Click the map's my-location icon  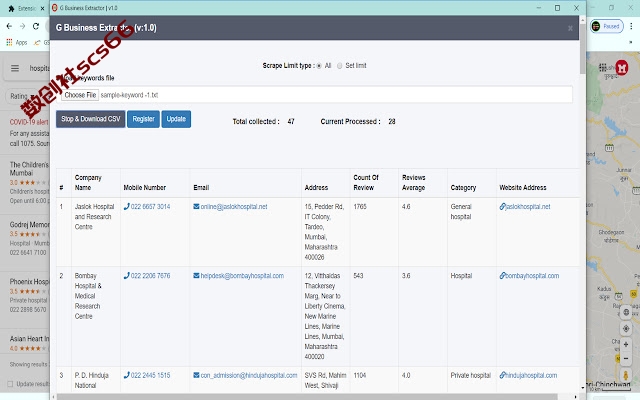pos(626,329)
